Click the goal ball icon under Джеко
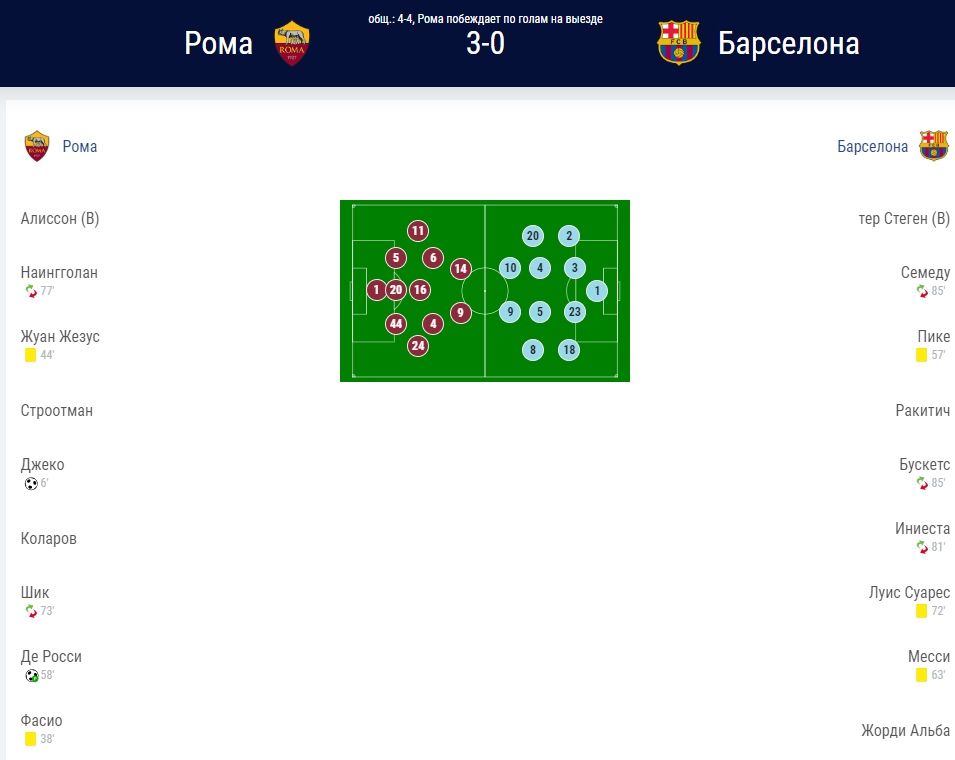The width and height of the screenshot is (955, 760). [x=30, y=483]
